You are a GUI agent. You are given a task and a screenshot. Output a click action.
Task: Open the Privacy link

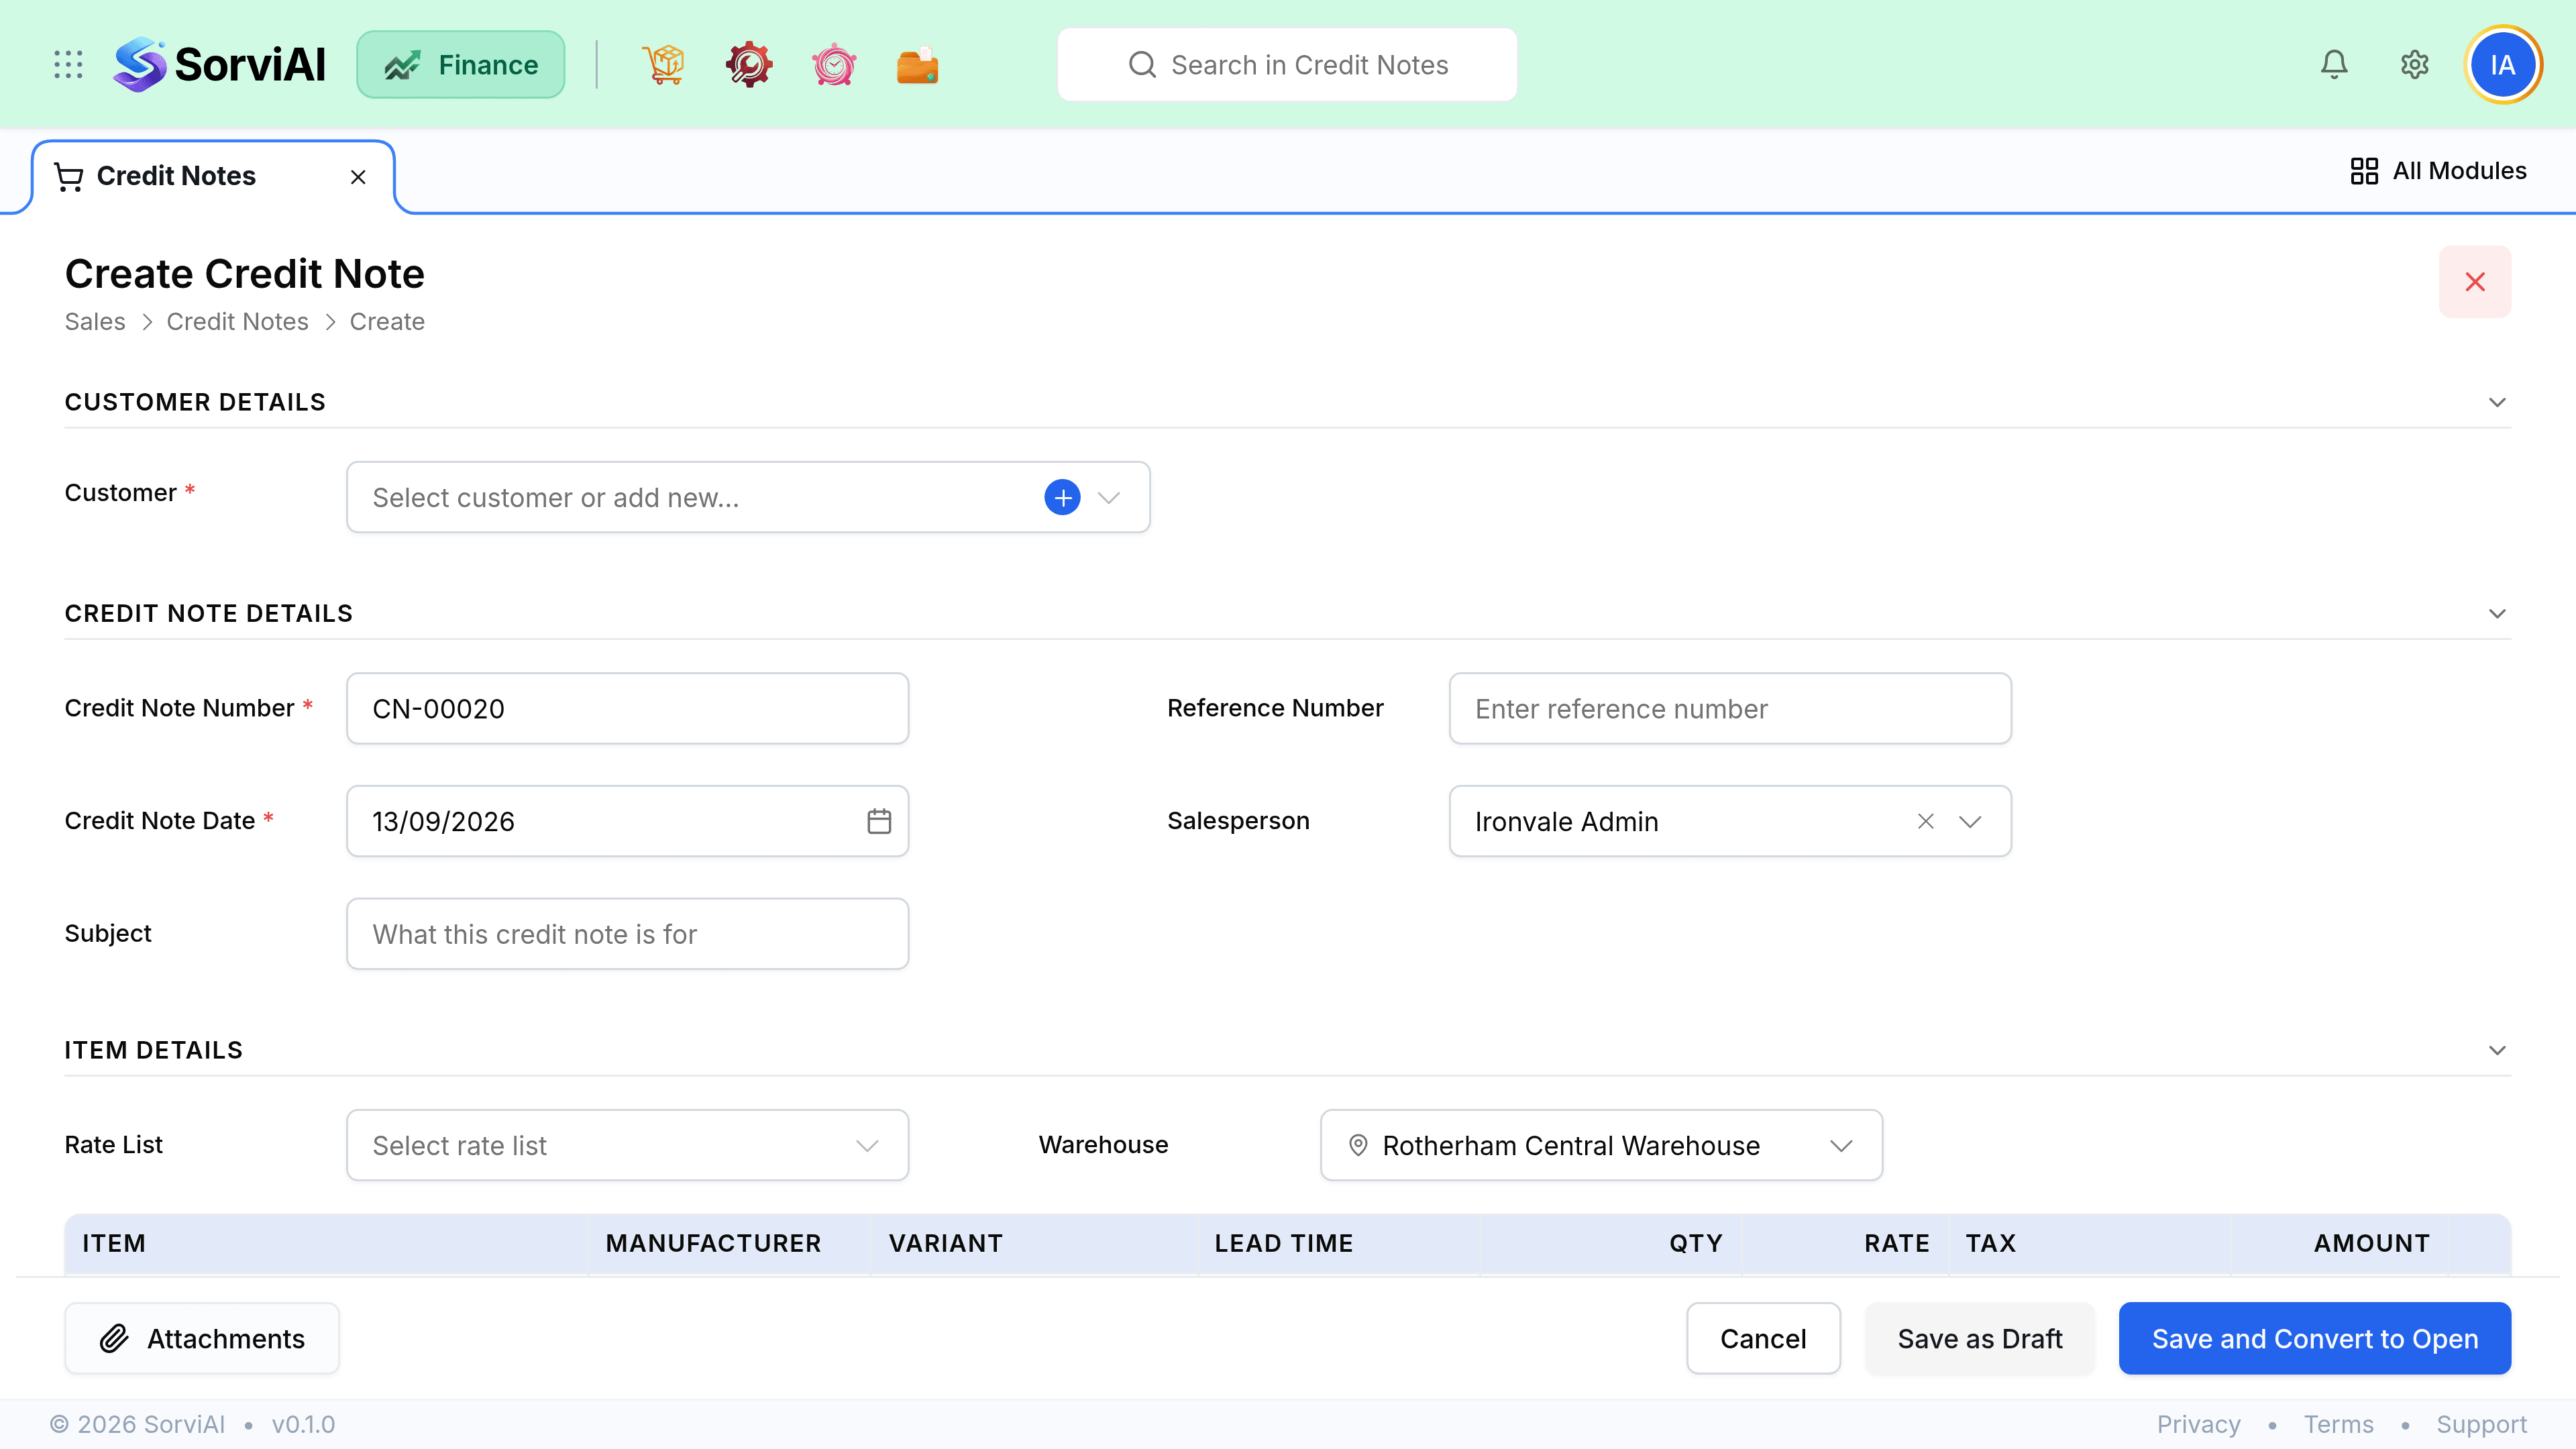[2198, 1424]
